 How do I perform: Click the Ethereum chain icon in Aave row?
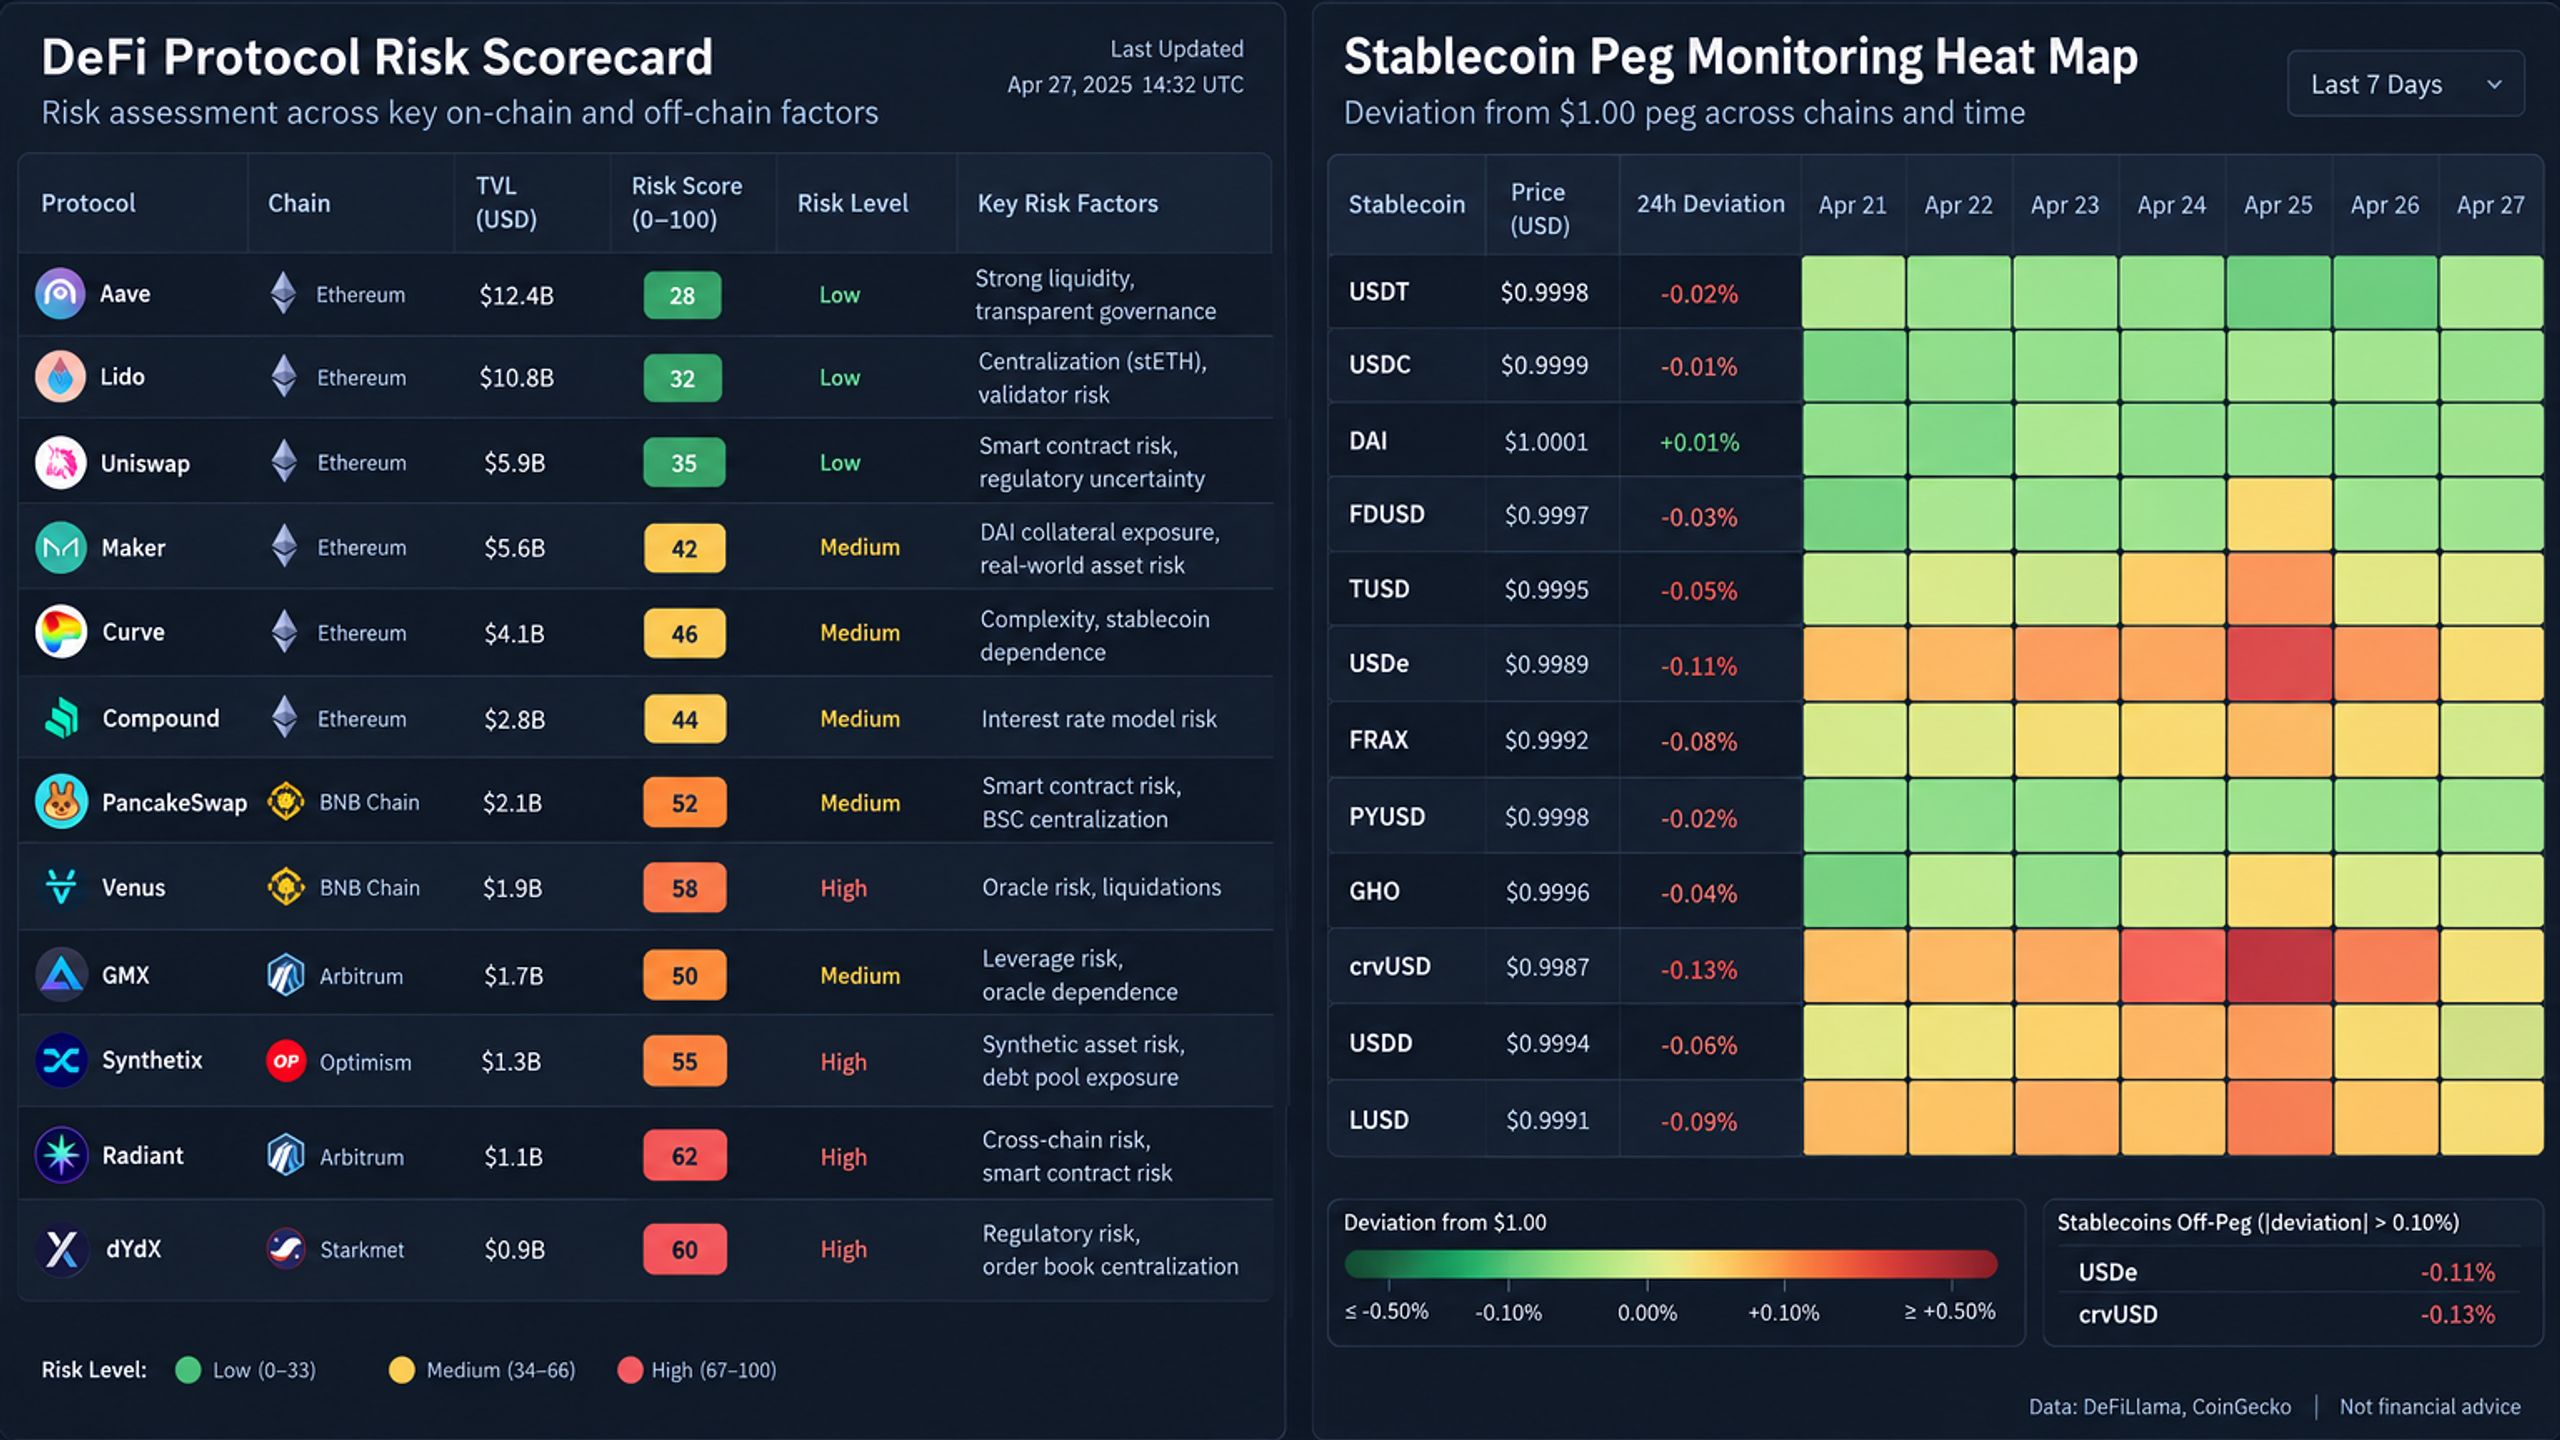[284, 294]
